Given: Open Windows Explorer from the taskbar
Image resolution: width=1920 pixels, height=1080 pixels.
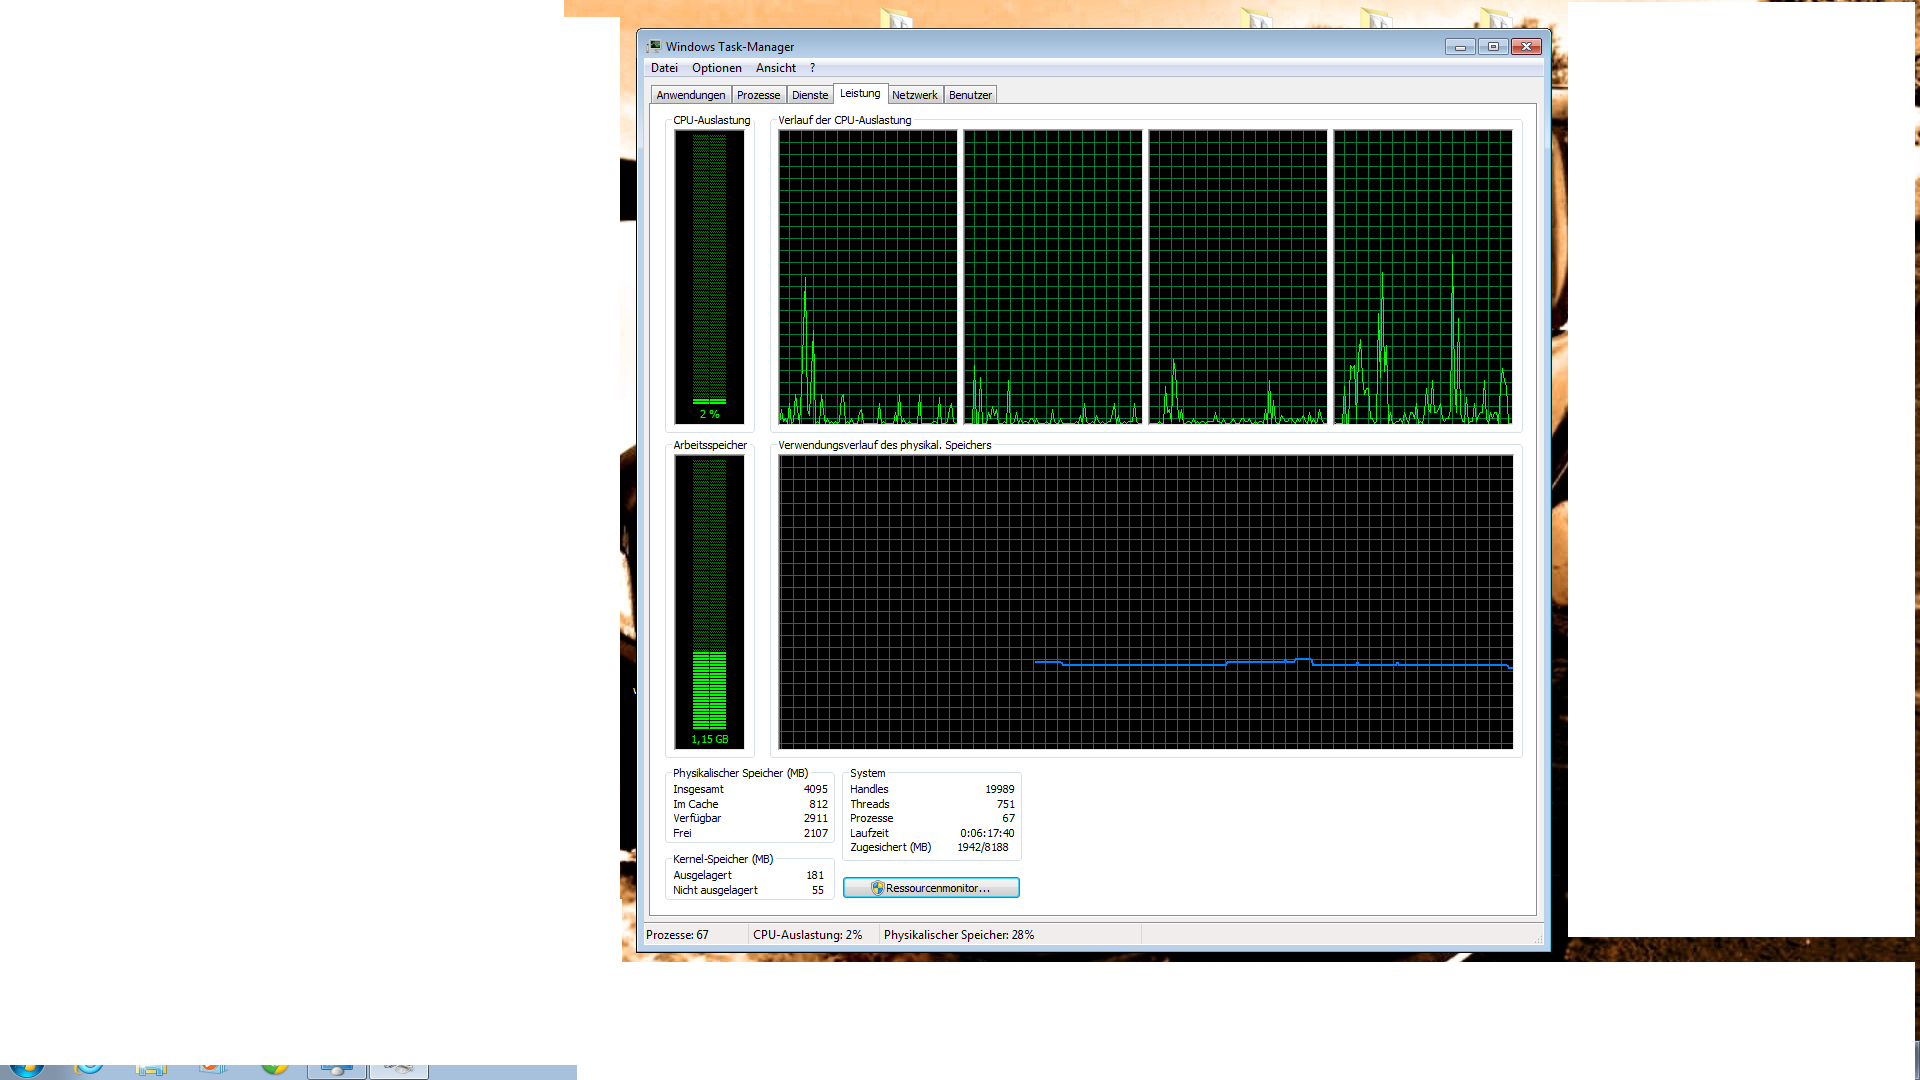Looking at the screenshot, I should click(x=151, y=1070).
